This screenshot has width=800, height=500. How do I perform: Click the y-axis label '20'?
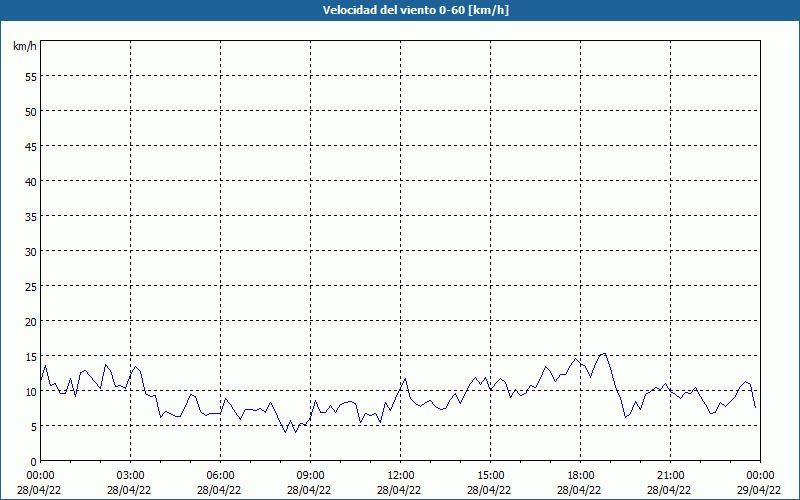(31, 321)
